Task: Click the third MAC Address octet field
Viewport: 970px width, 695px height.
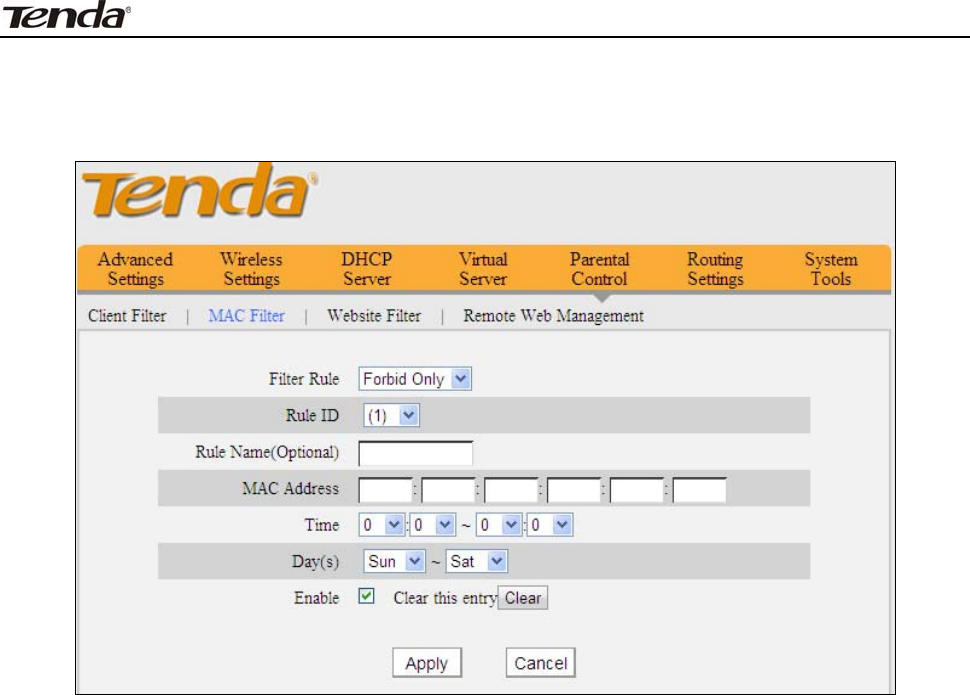Action: click(511, 490)
